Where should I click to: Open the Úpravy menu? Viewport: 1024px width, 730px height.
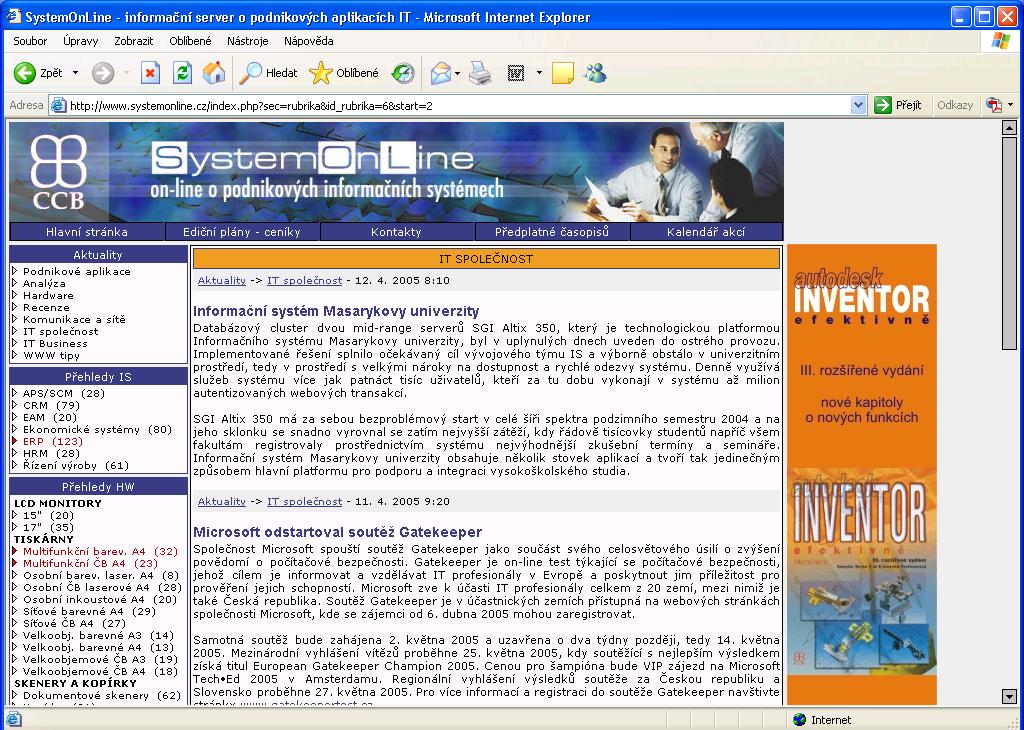80,41
